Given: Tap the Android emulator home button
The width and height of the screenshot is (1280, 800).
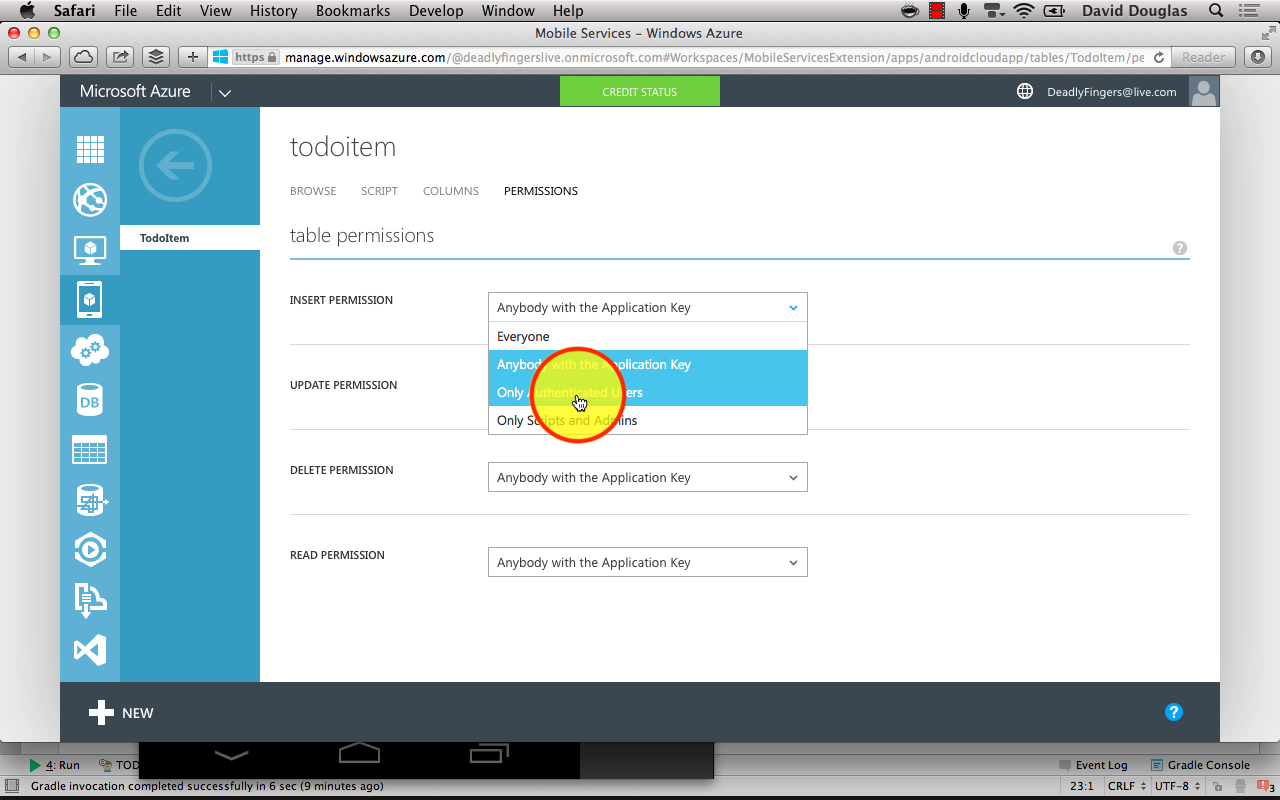Looking at the screenshot, I should [x=360, y=753].
